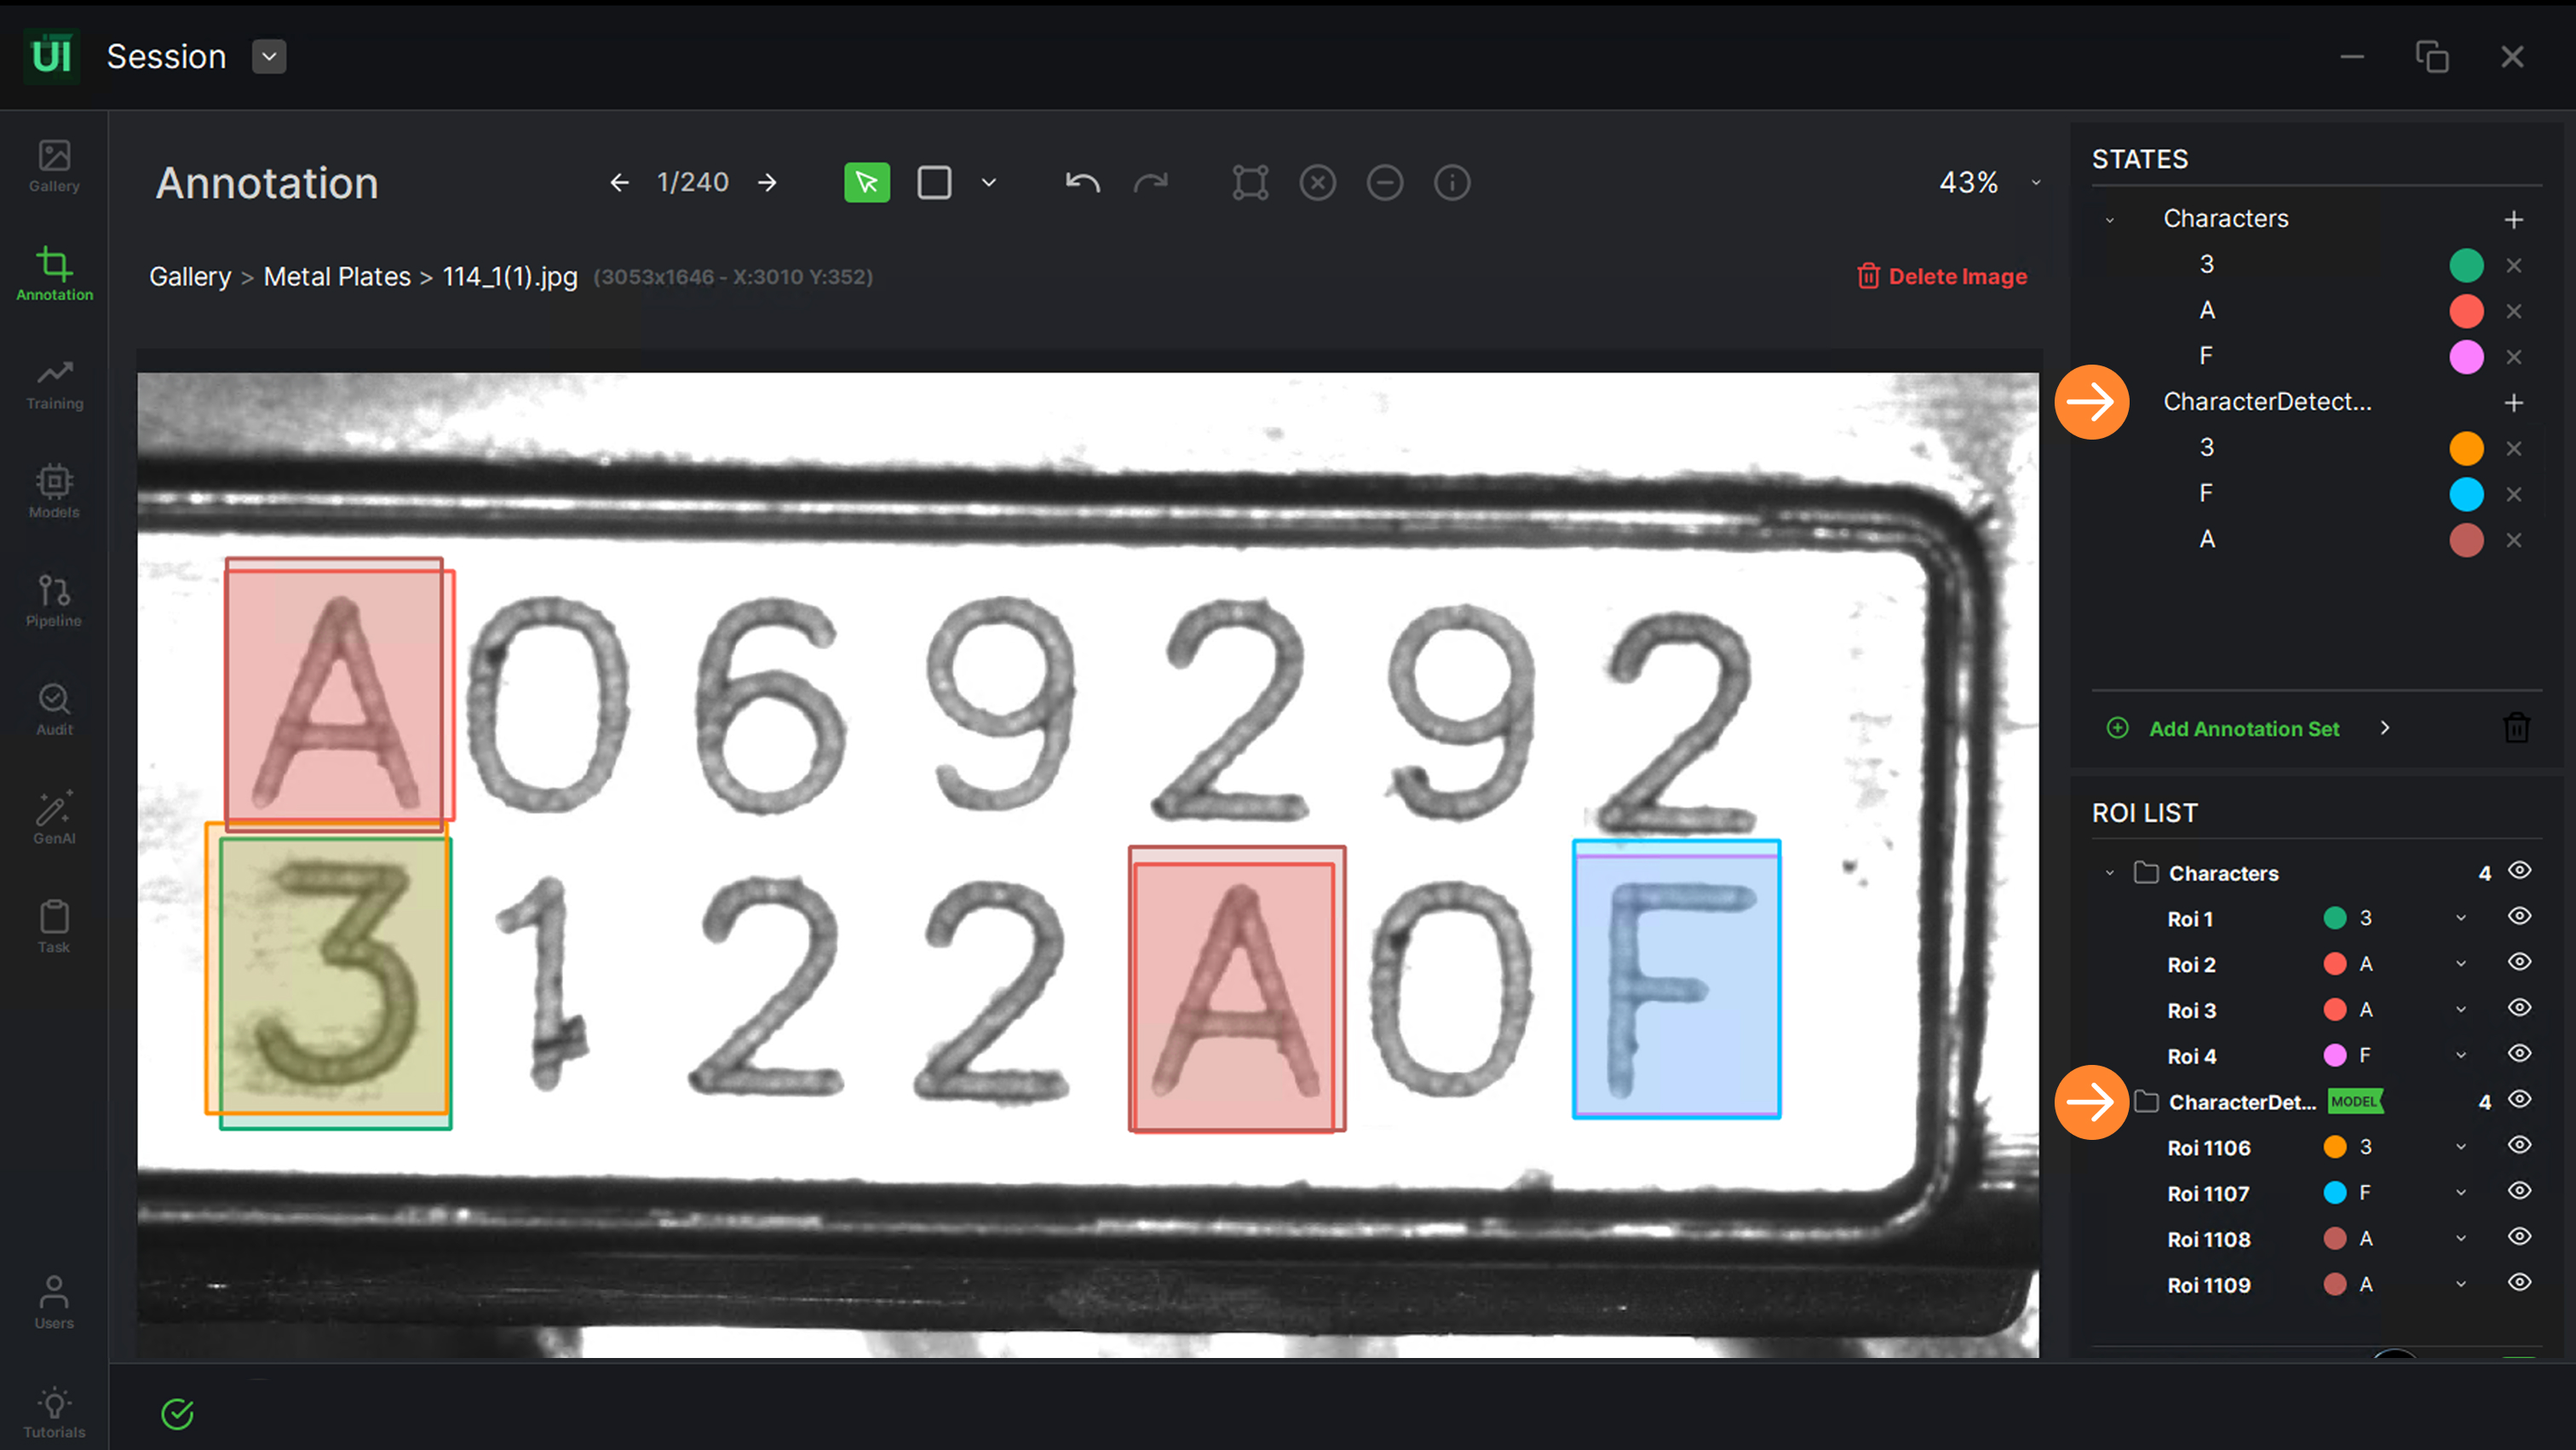Select the pointer selection tool
Screen dimensions: 2576x1450
[x=866, y=183]
